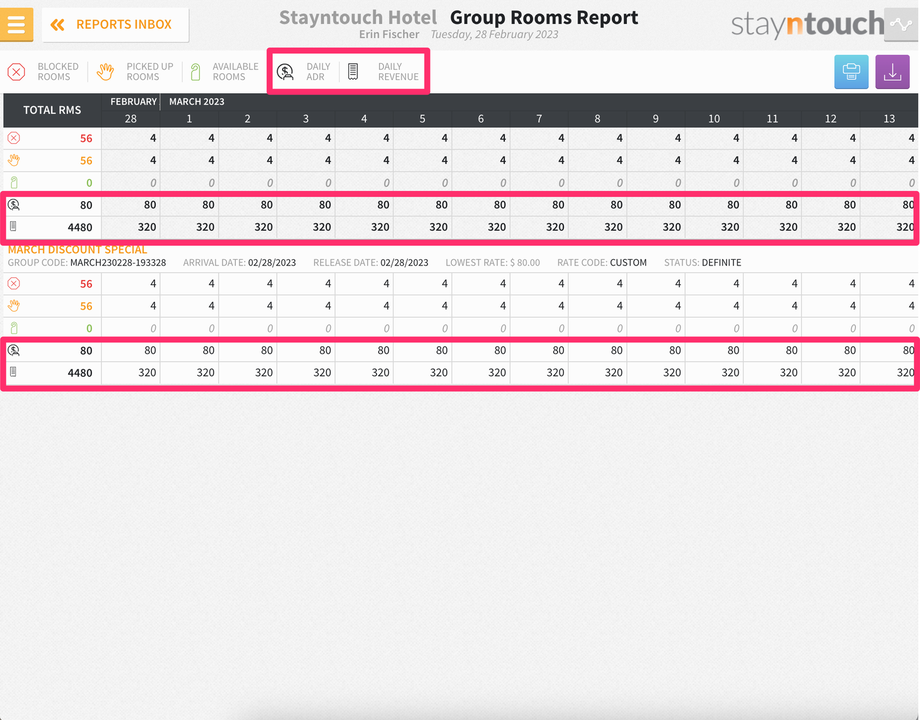Select status DEFINITE
920x720 pixels.
pos(722,263)
